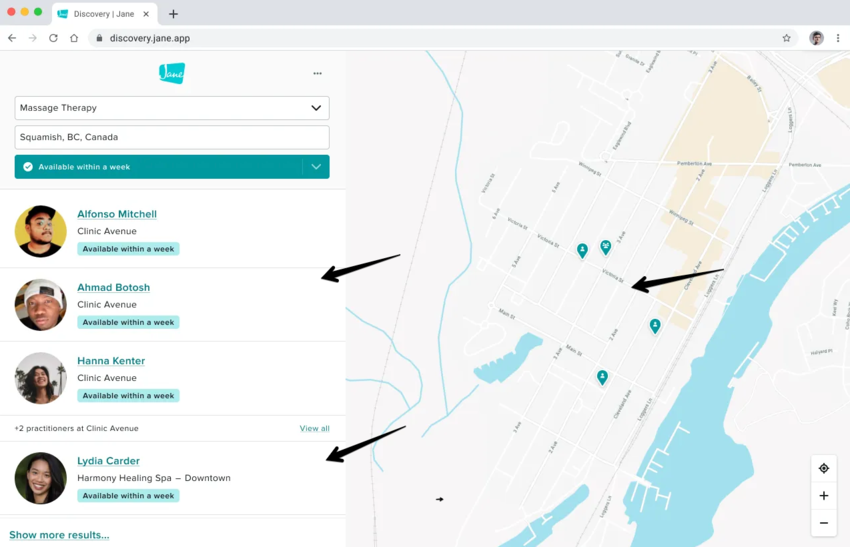Expand the availability filter dropdown arrow
The image size is (850, 547).
(x=316, y=167)
